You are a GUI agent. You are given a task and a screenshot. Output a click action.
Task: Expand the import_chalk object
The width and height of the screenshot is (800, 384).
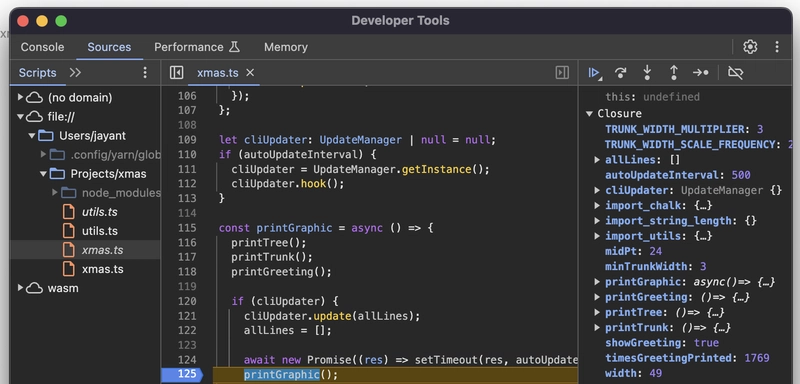[597, 206]
